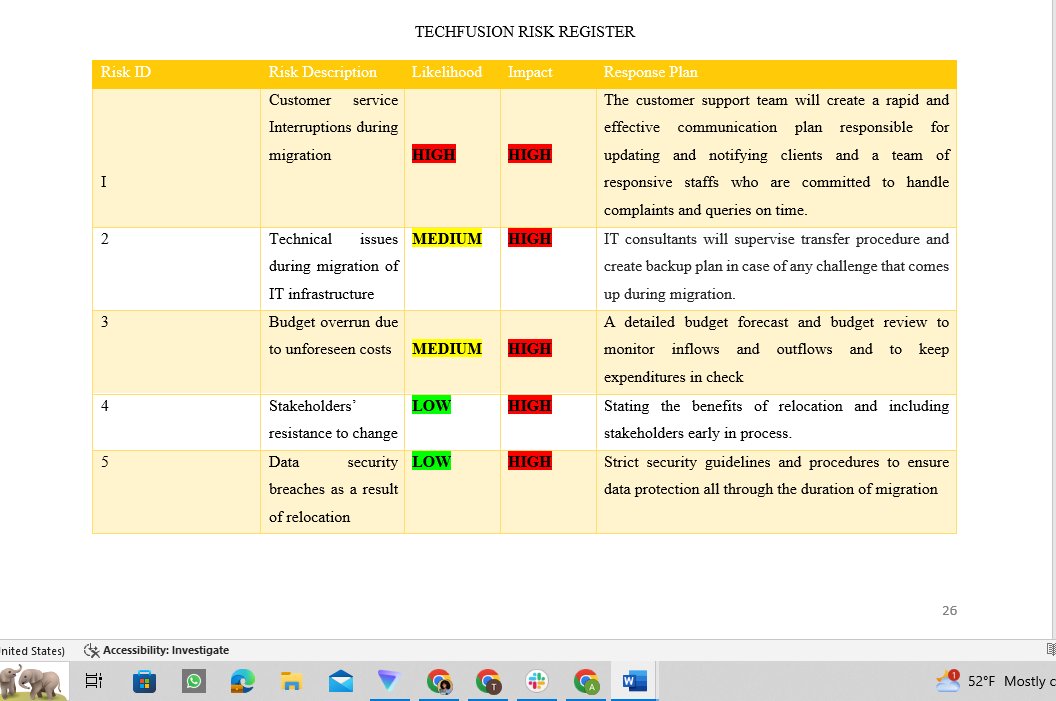
Task: Click LOW likelihood in the Stakeholders' row
Action: coord(431,405)
